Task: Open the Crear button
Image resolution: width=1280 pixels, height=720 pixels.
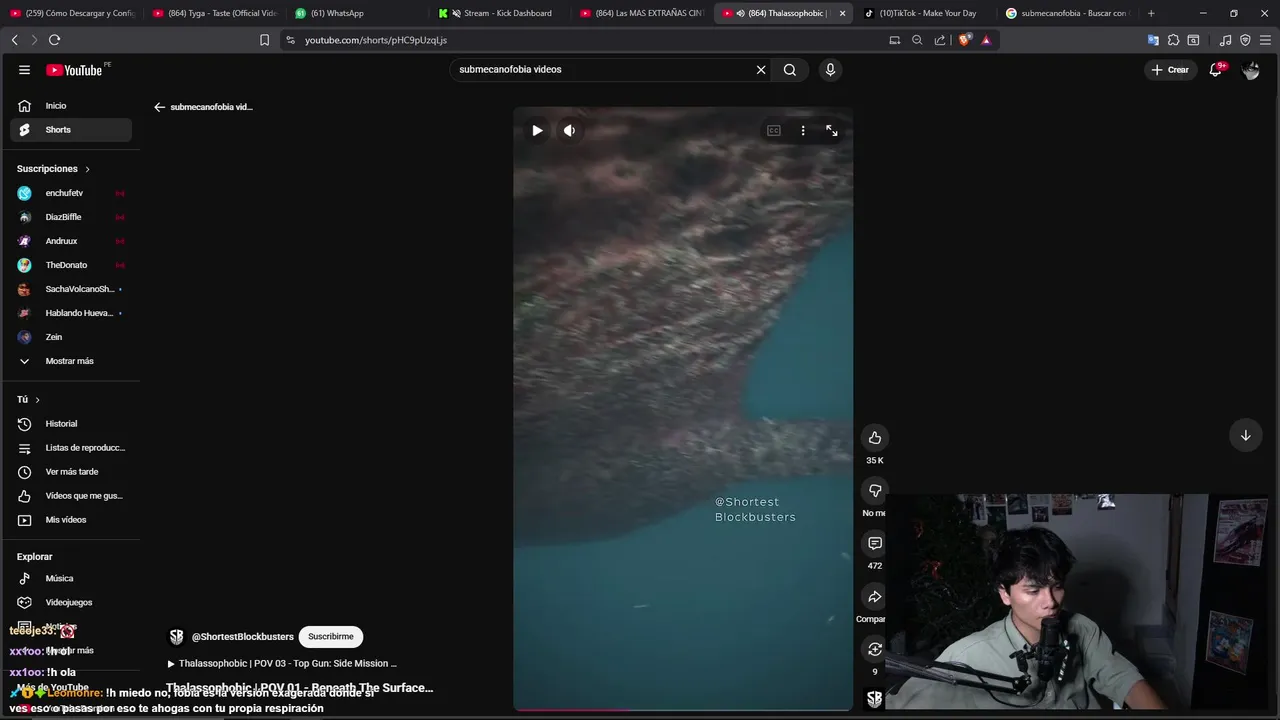Action: [x=1170, y=70]
